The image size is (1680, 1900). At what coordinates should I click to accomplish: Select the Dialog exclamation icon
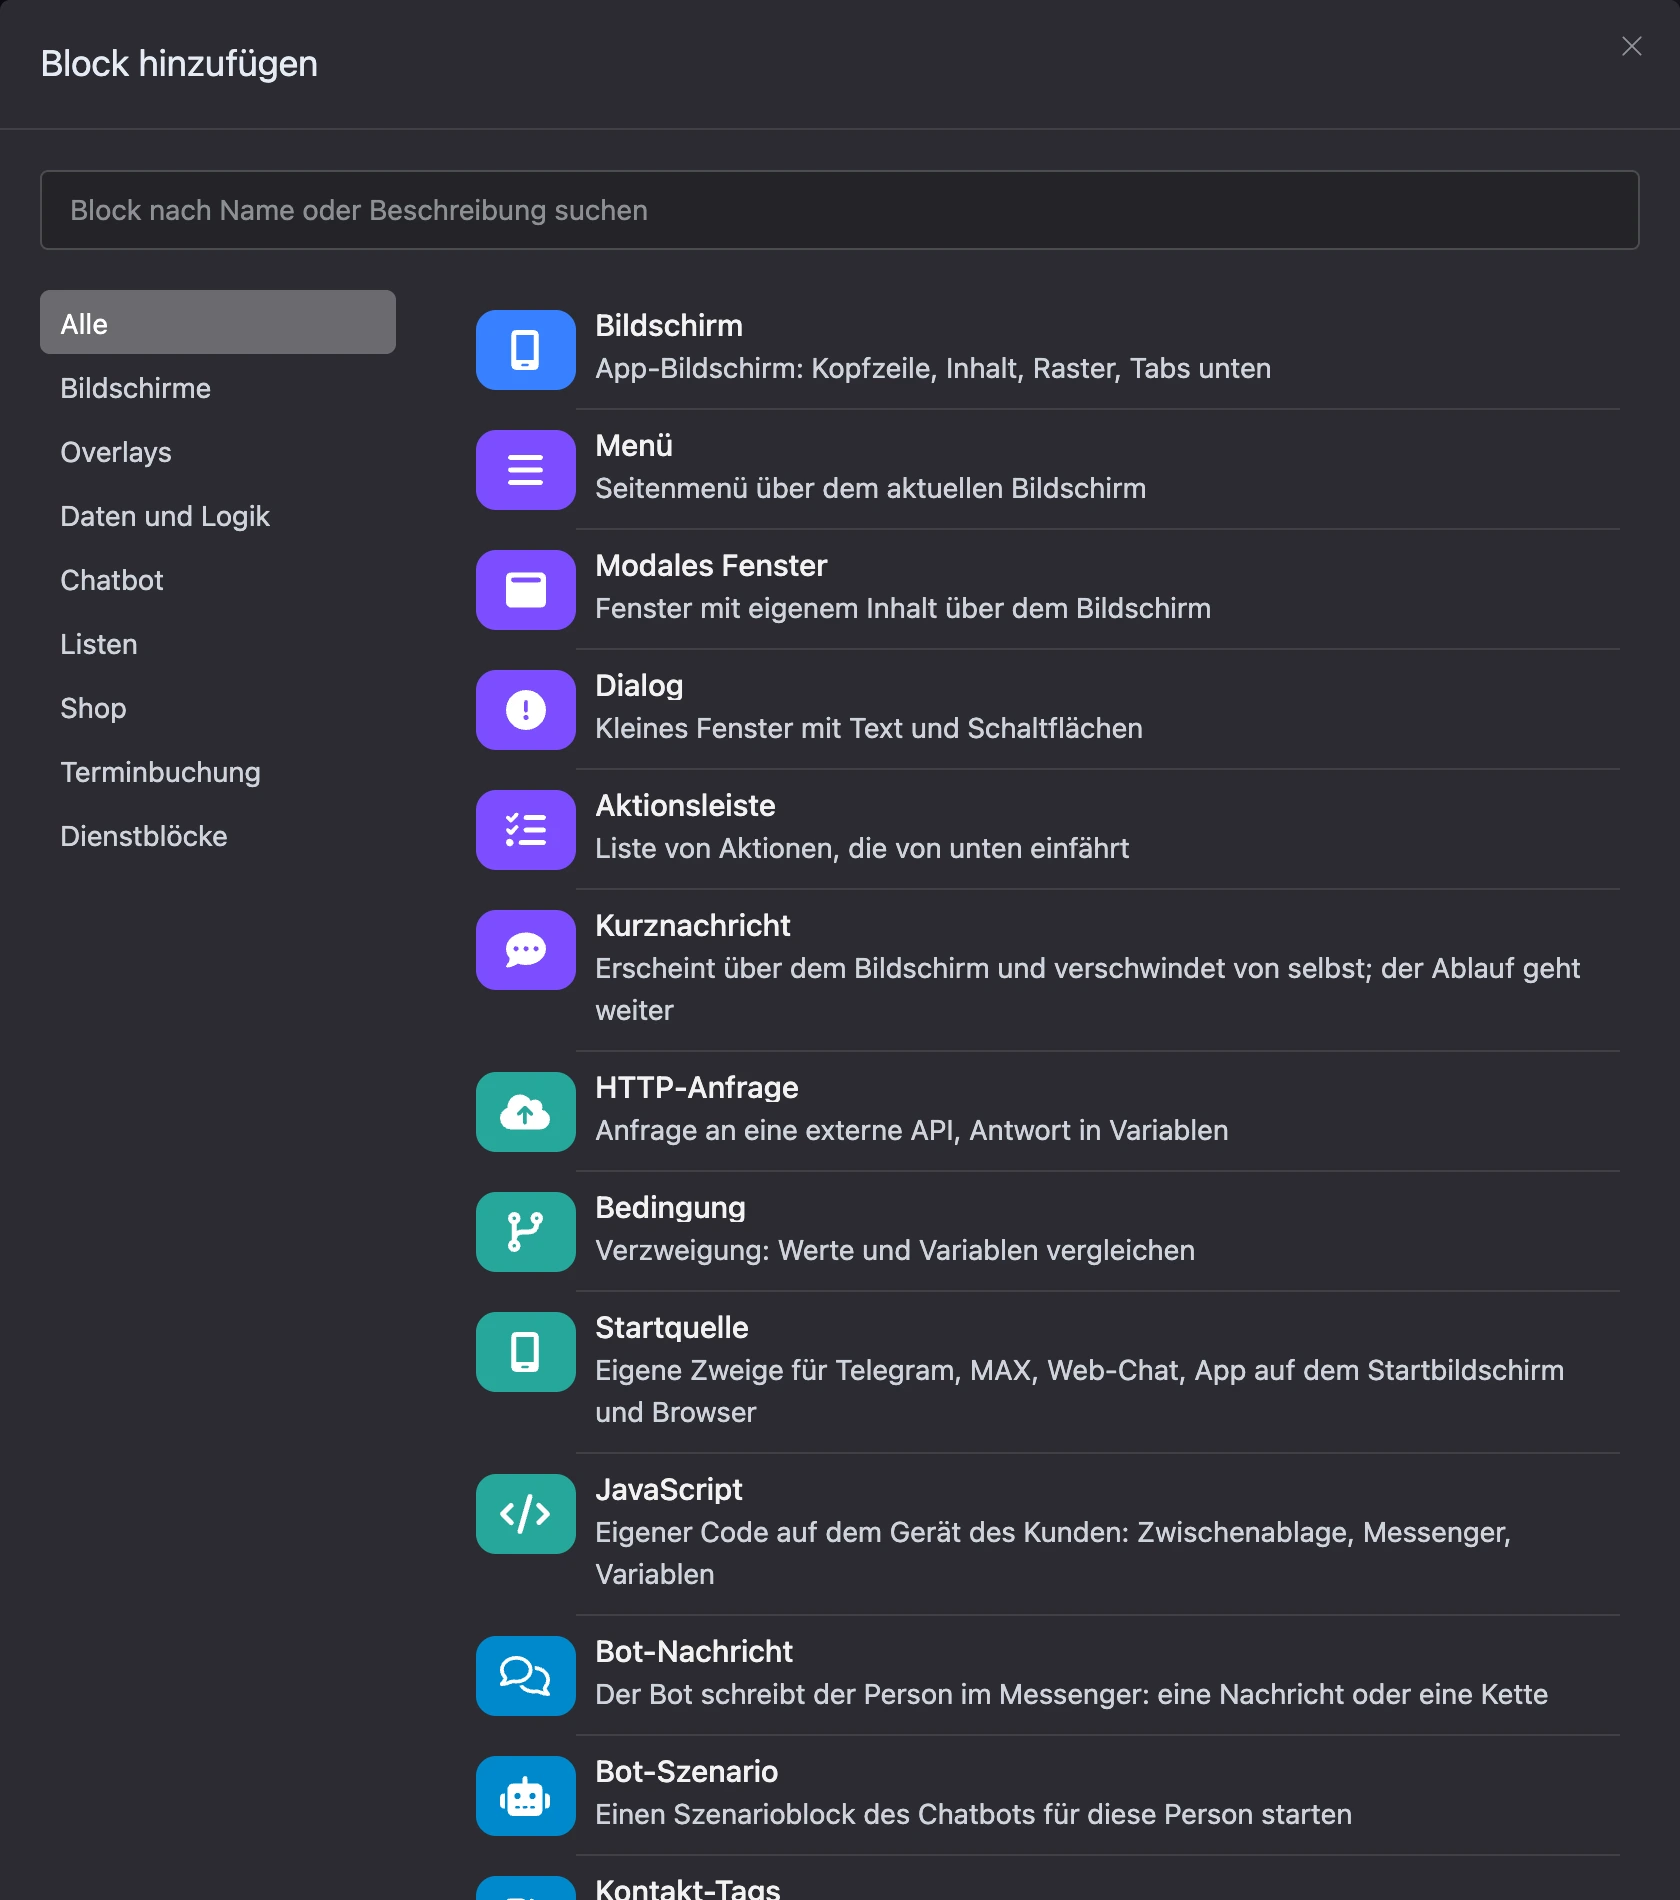point(525,710)
